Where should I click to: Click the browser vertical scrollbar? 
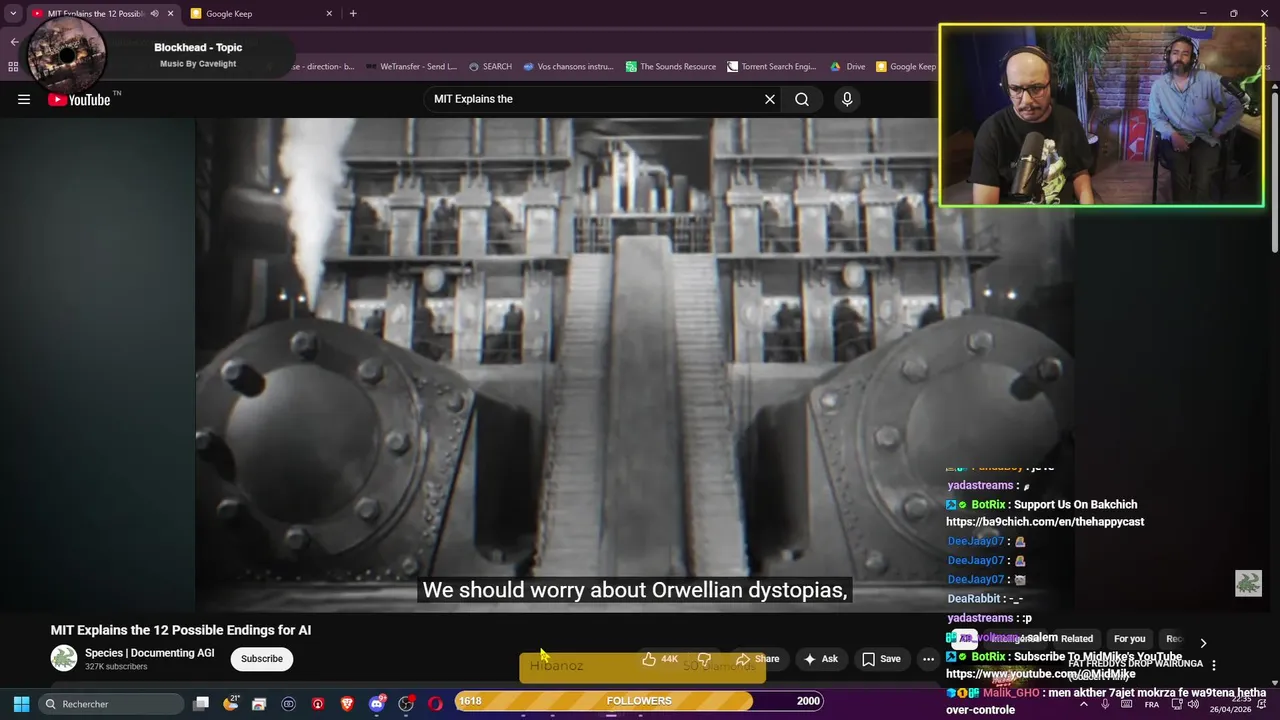(1275, 170)
